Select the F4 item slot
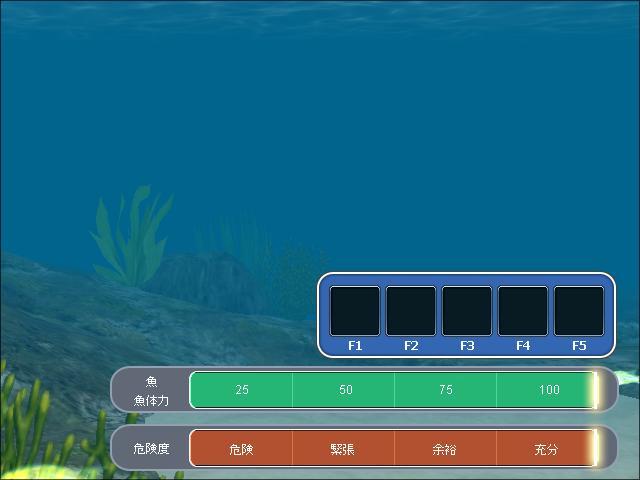The width and height of the screenshot is (640, 480). click(x=523, y=311)
